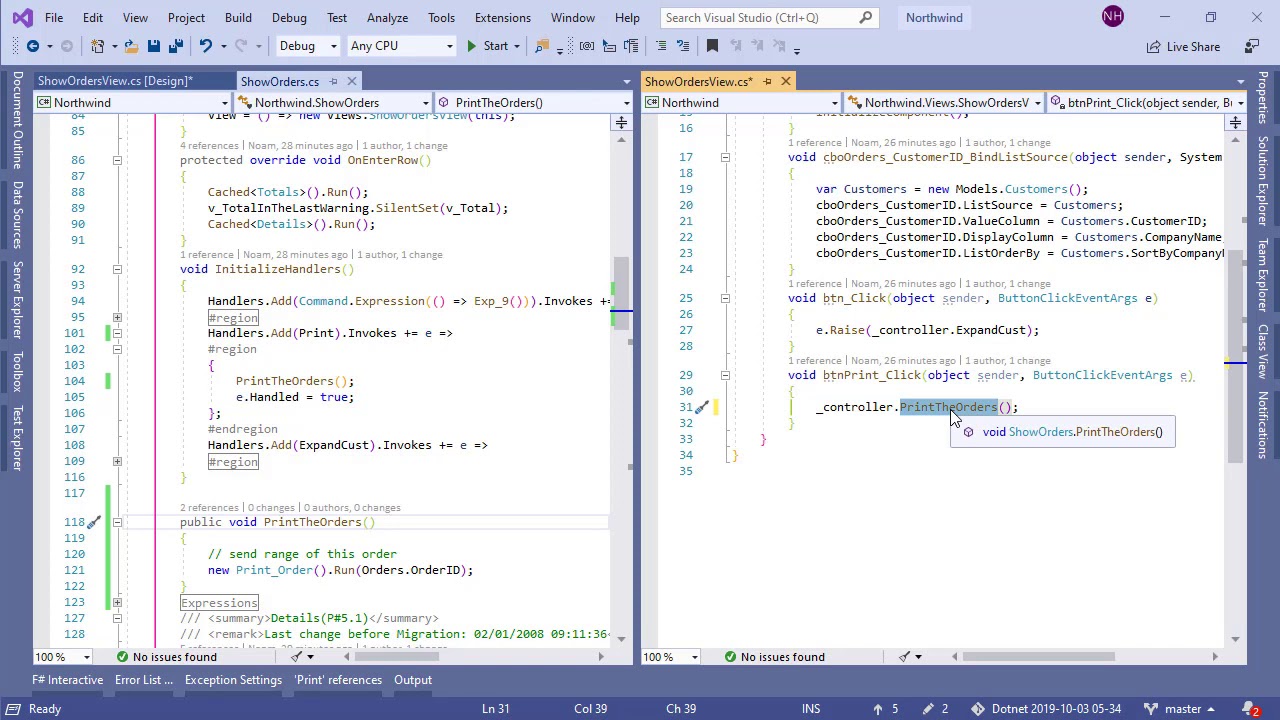Image resolution: width=1280 pixels, height=720 pixels.
Task: Open the Start button dropdown arrow
Action: point(516,46)
